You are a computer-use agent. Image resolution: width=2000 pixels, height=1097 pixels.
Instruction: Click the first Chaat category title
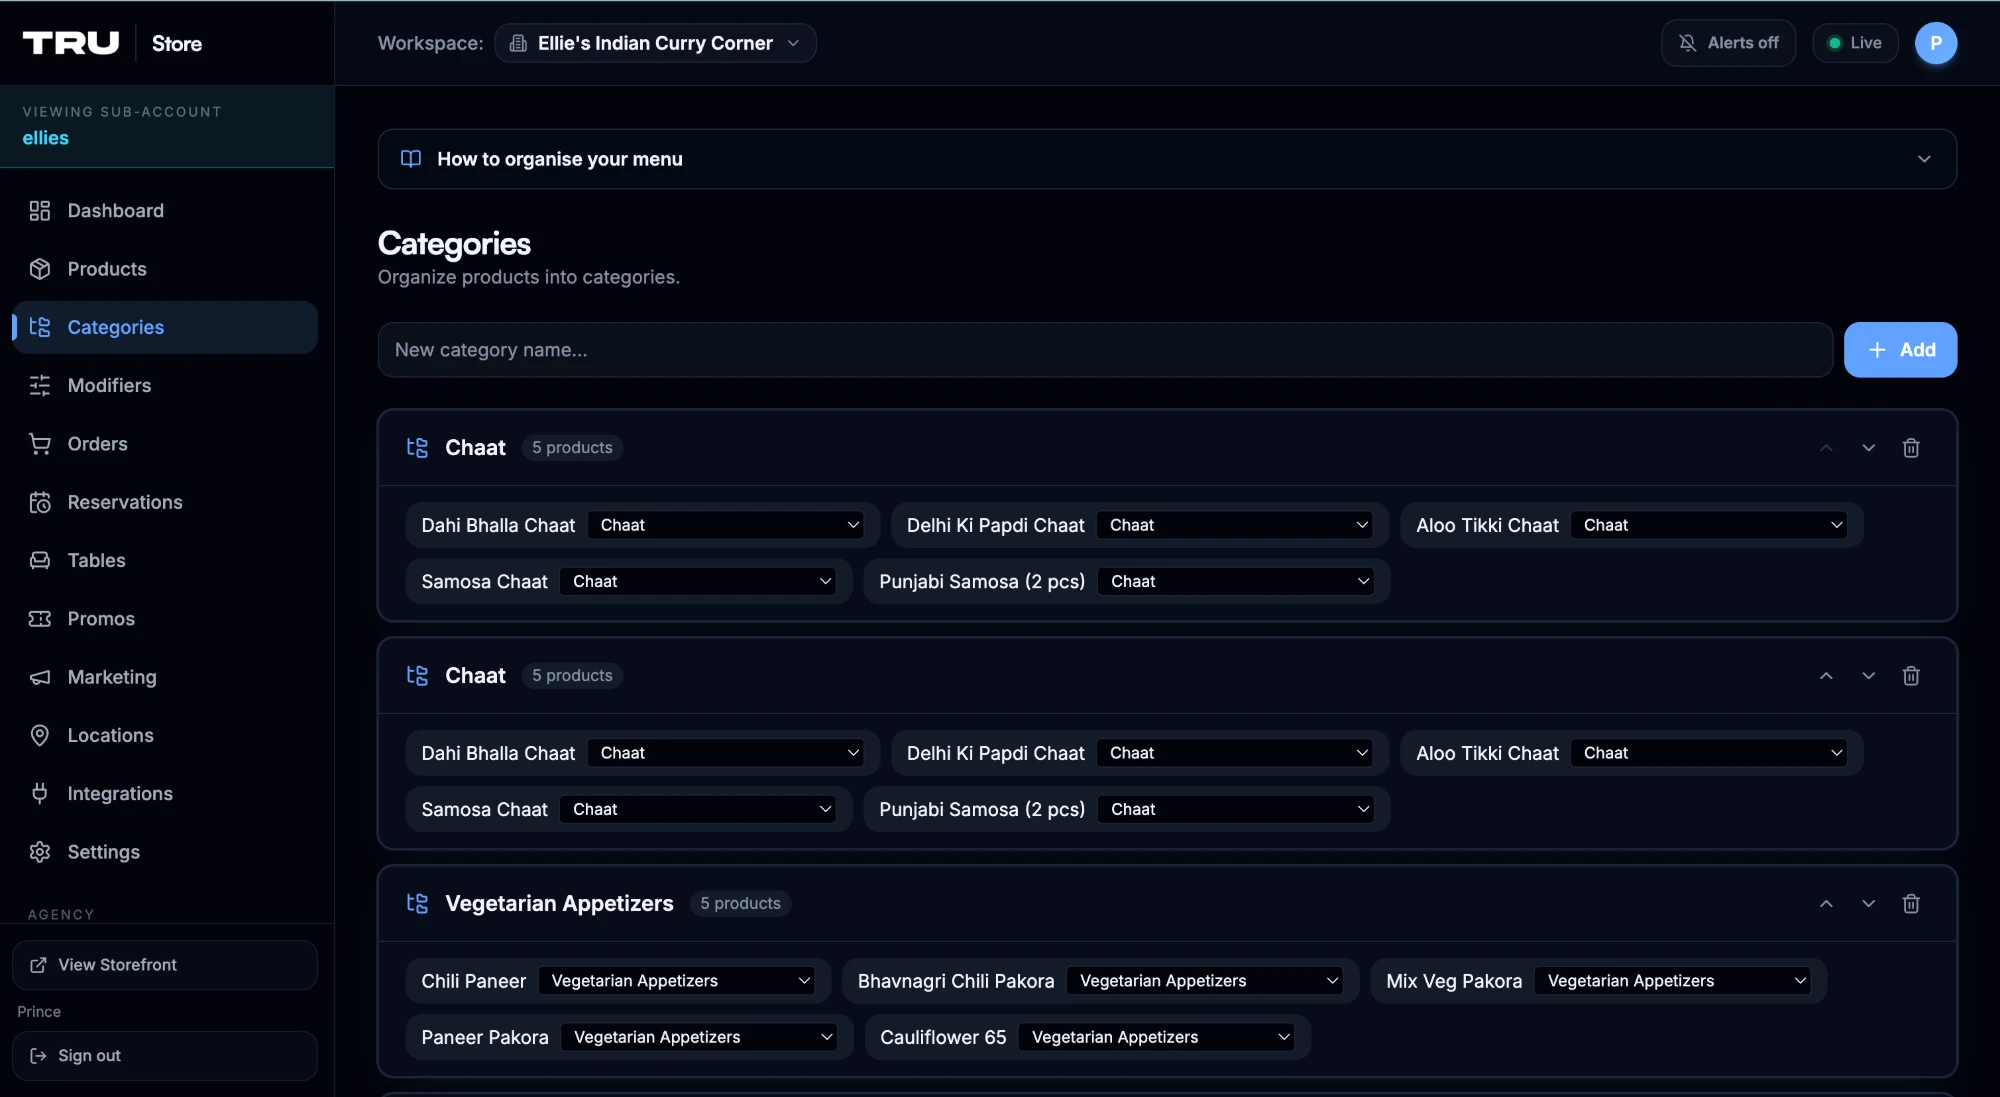[x=475, y=448]
